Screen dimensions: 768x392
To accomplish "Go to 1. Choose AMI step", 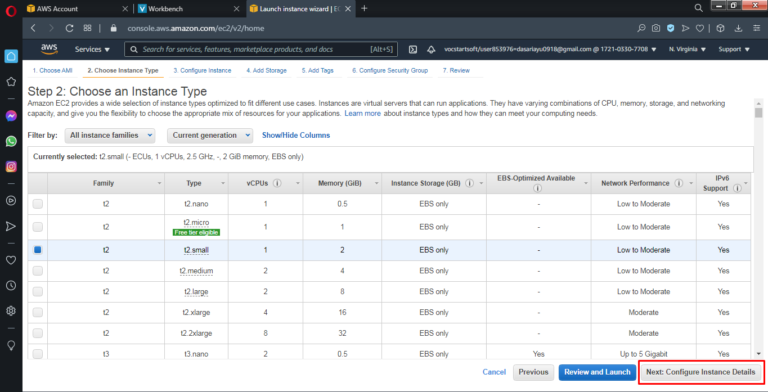I will (52, 71).
